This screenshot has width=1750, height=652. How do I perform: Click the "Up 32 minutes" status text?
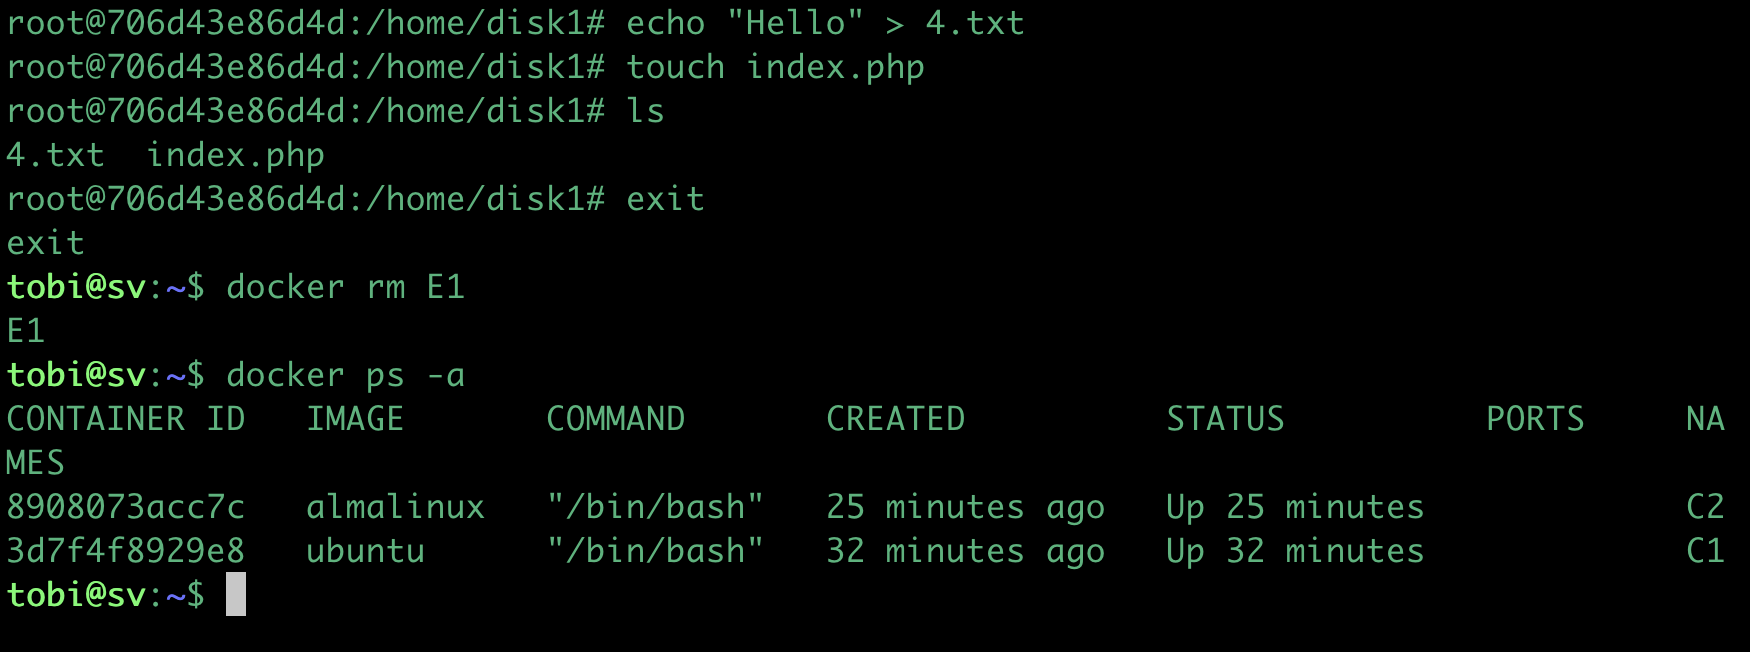pyautogui.click(x=1295, y=551)
